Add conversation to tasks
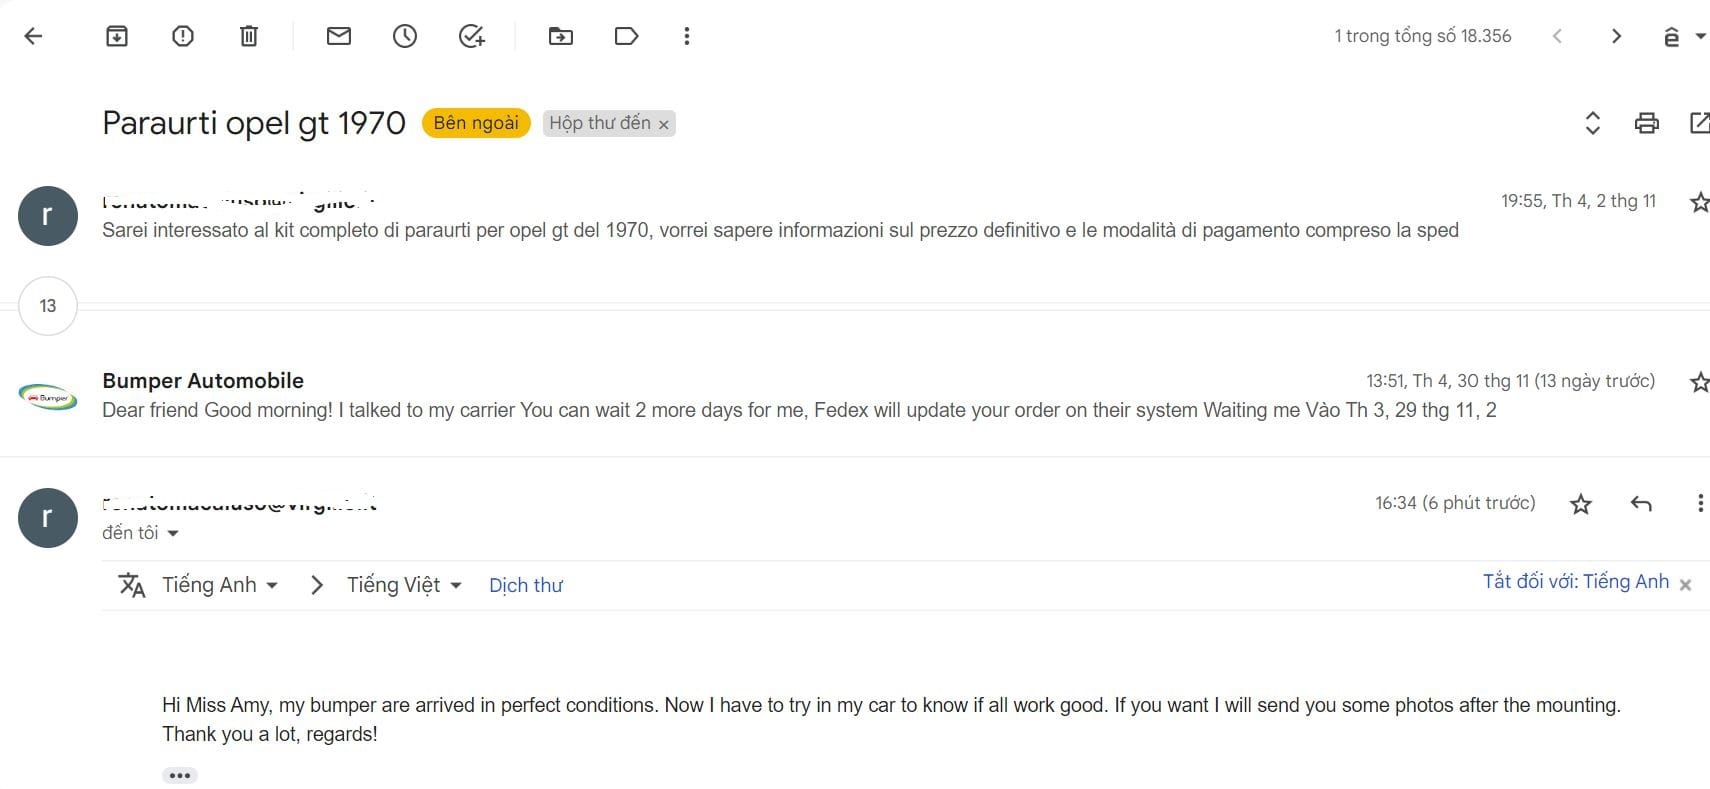 [471, 37]
